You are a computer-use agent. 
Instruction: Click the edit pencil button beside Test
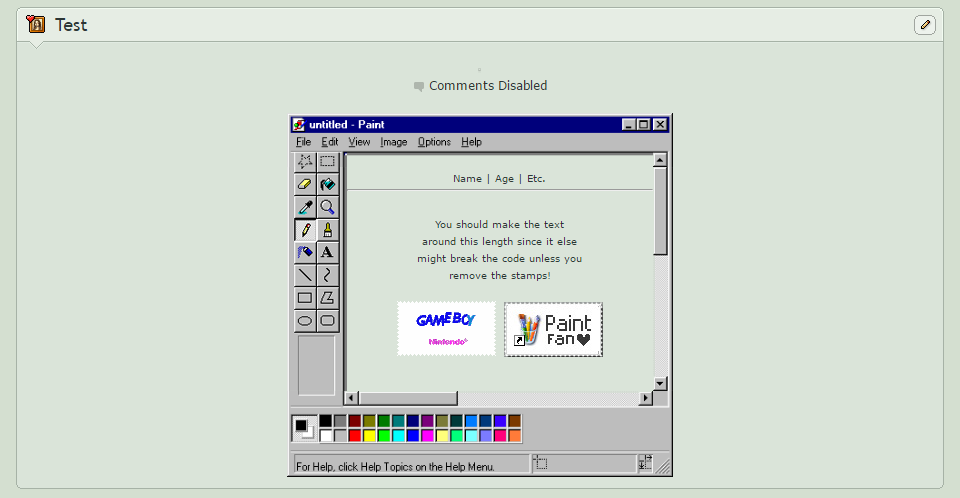pyautogui.click(x=924, y=25)
